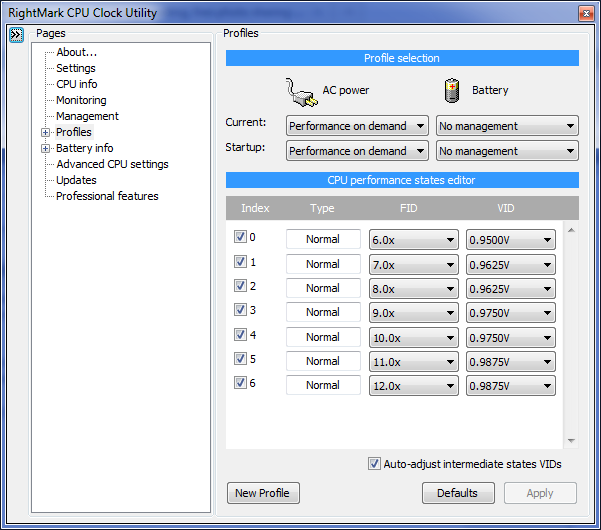Screen dimensions: 601x530
Task: Open the Monitoring page
Action: tap(81, 100)
